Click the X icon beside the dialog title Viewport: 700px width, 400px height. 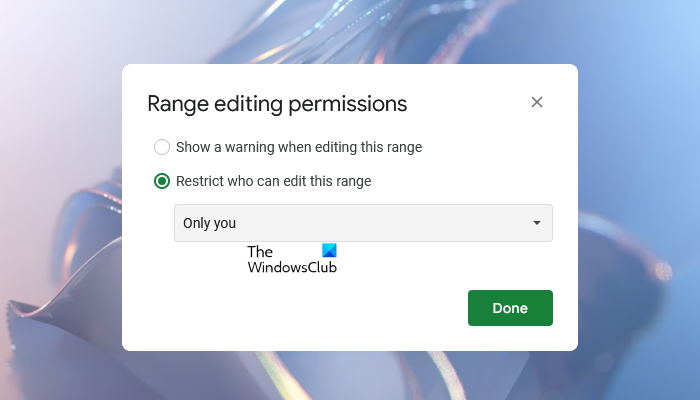[537, 102]
